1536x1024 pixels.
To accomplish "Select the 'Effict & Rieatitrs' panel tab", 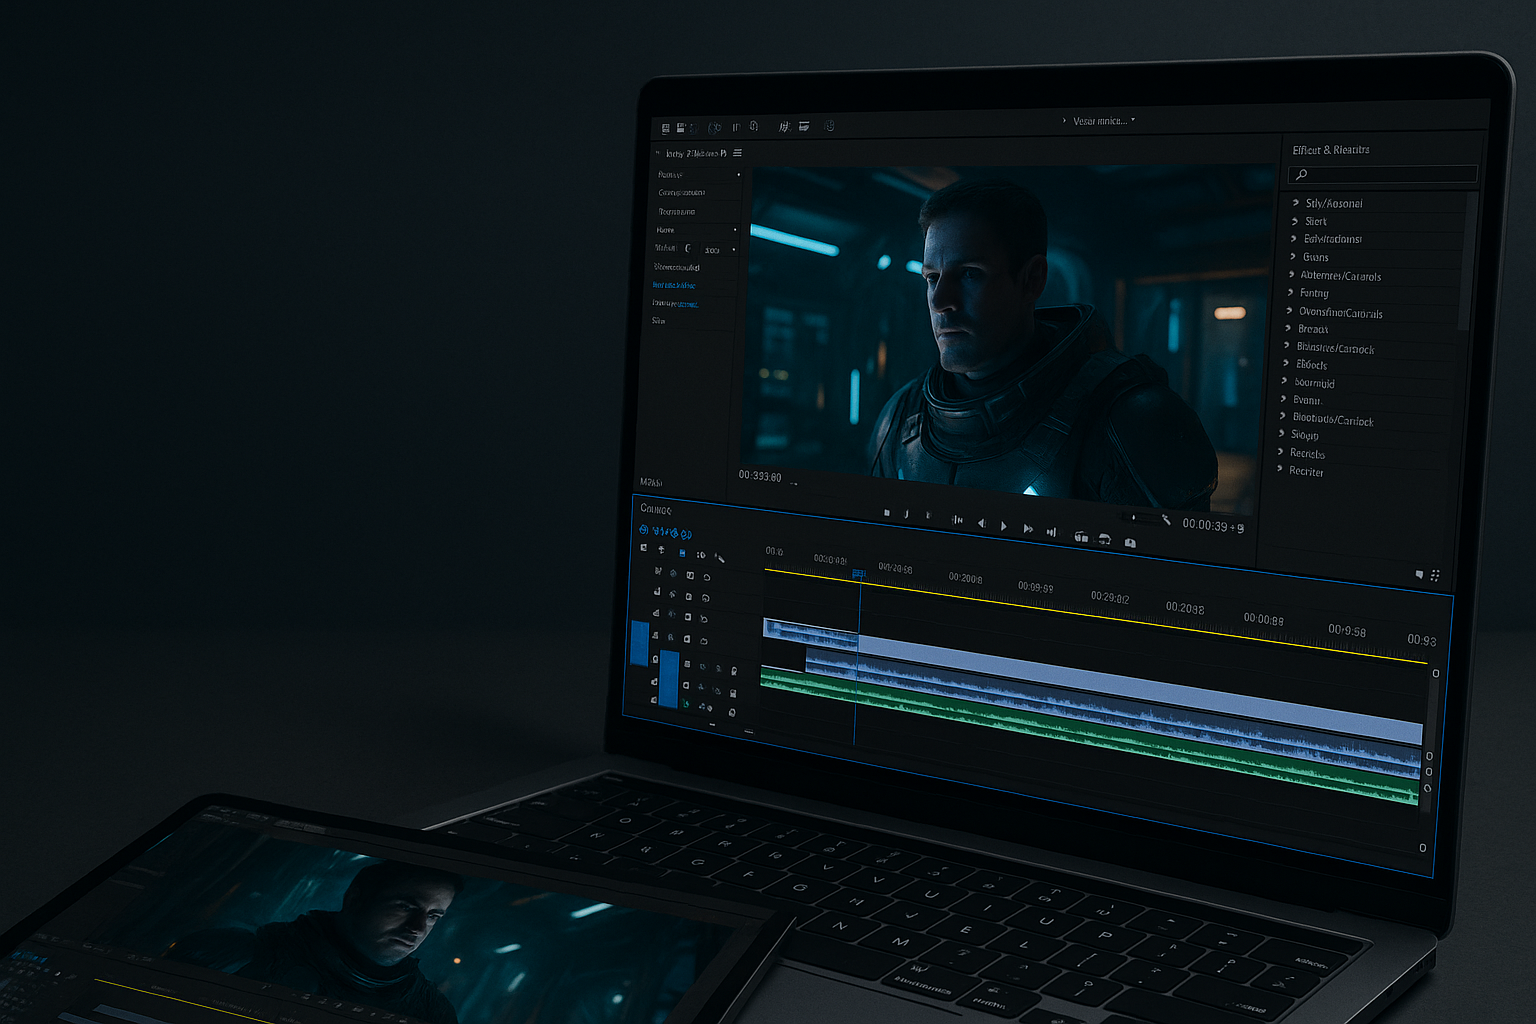I will click(1331, 150).
